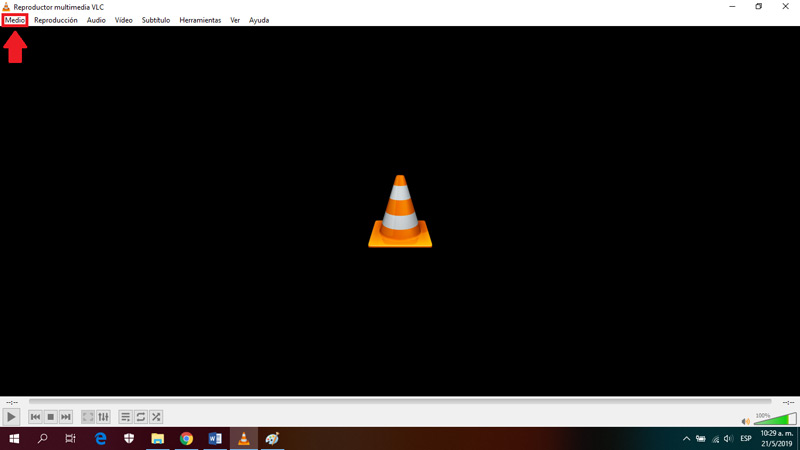
Task: Open the Ver menu
Action: 235,20
